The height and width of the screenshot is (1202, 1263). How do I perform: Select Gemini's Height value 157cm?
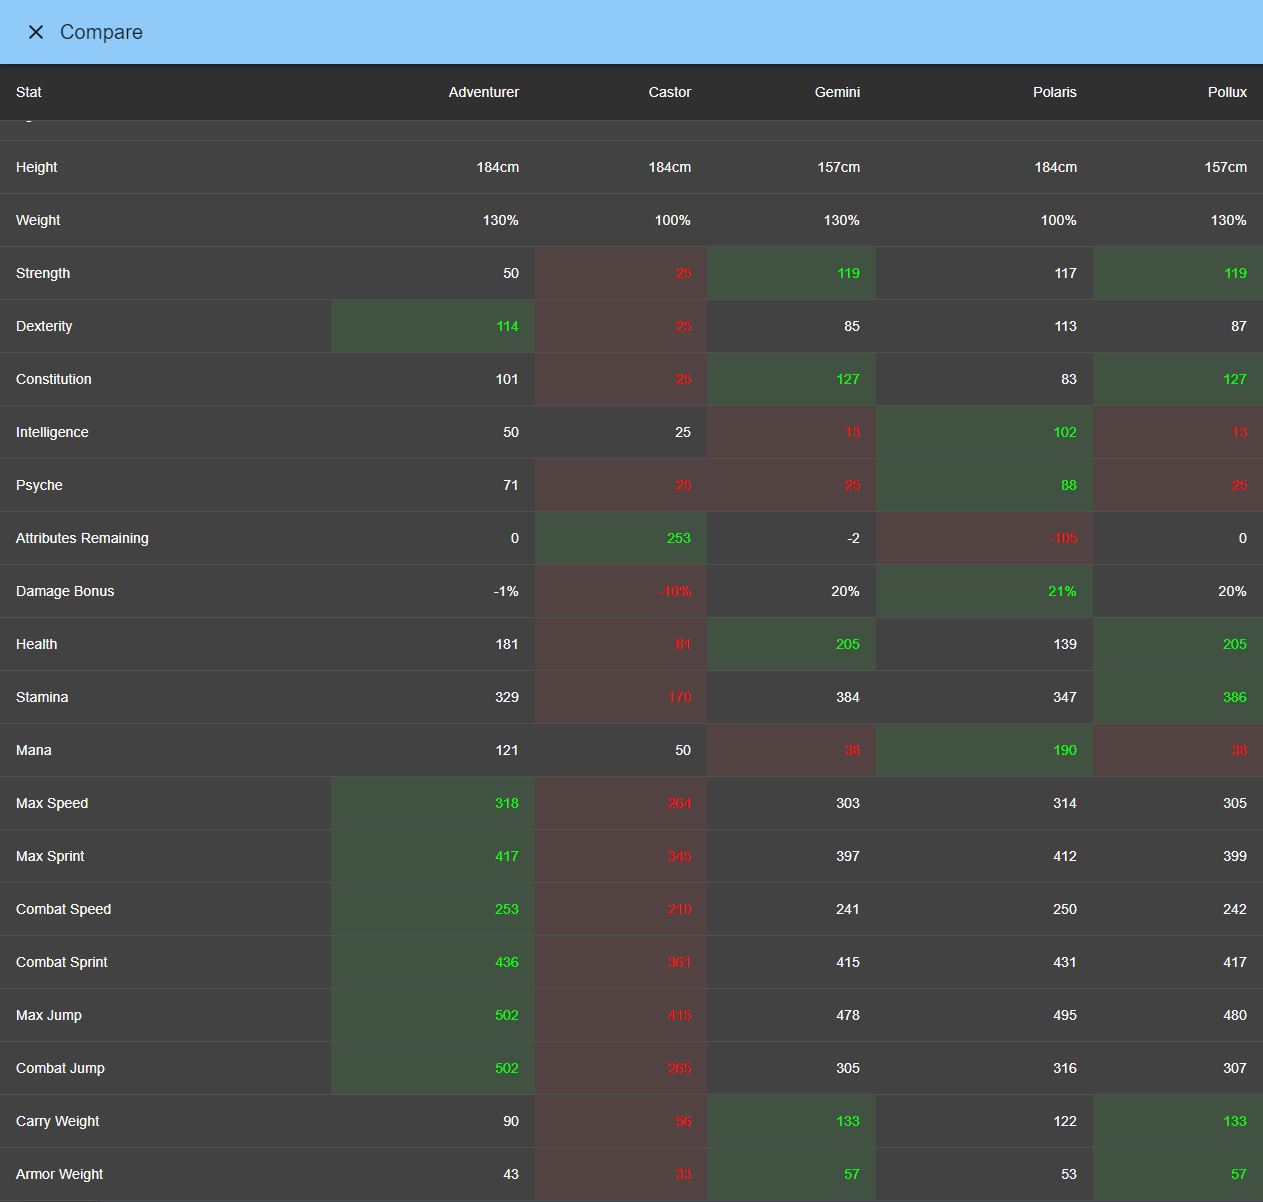[838, 167]
